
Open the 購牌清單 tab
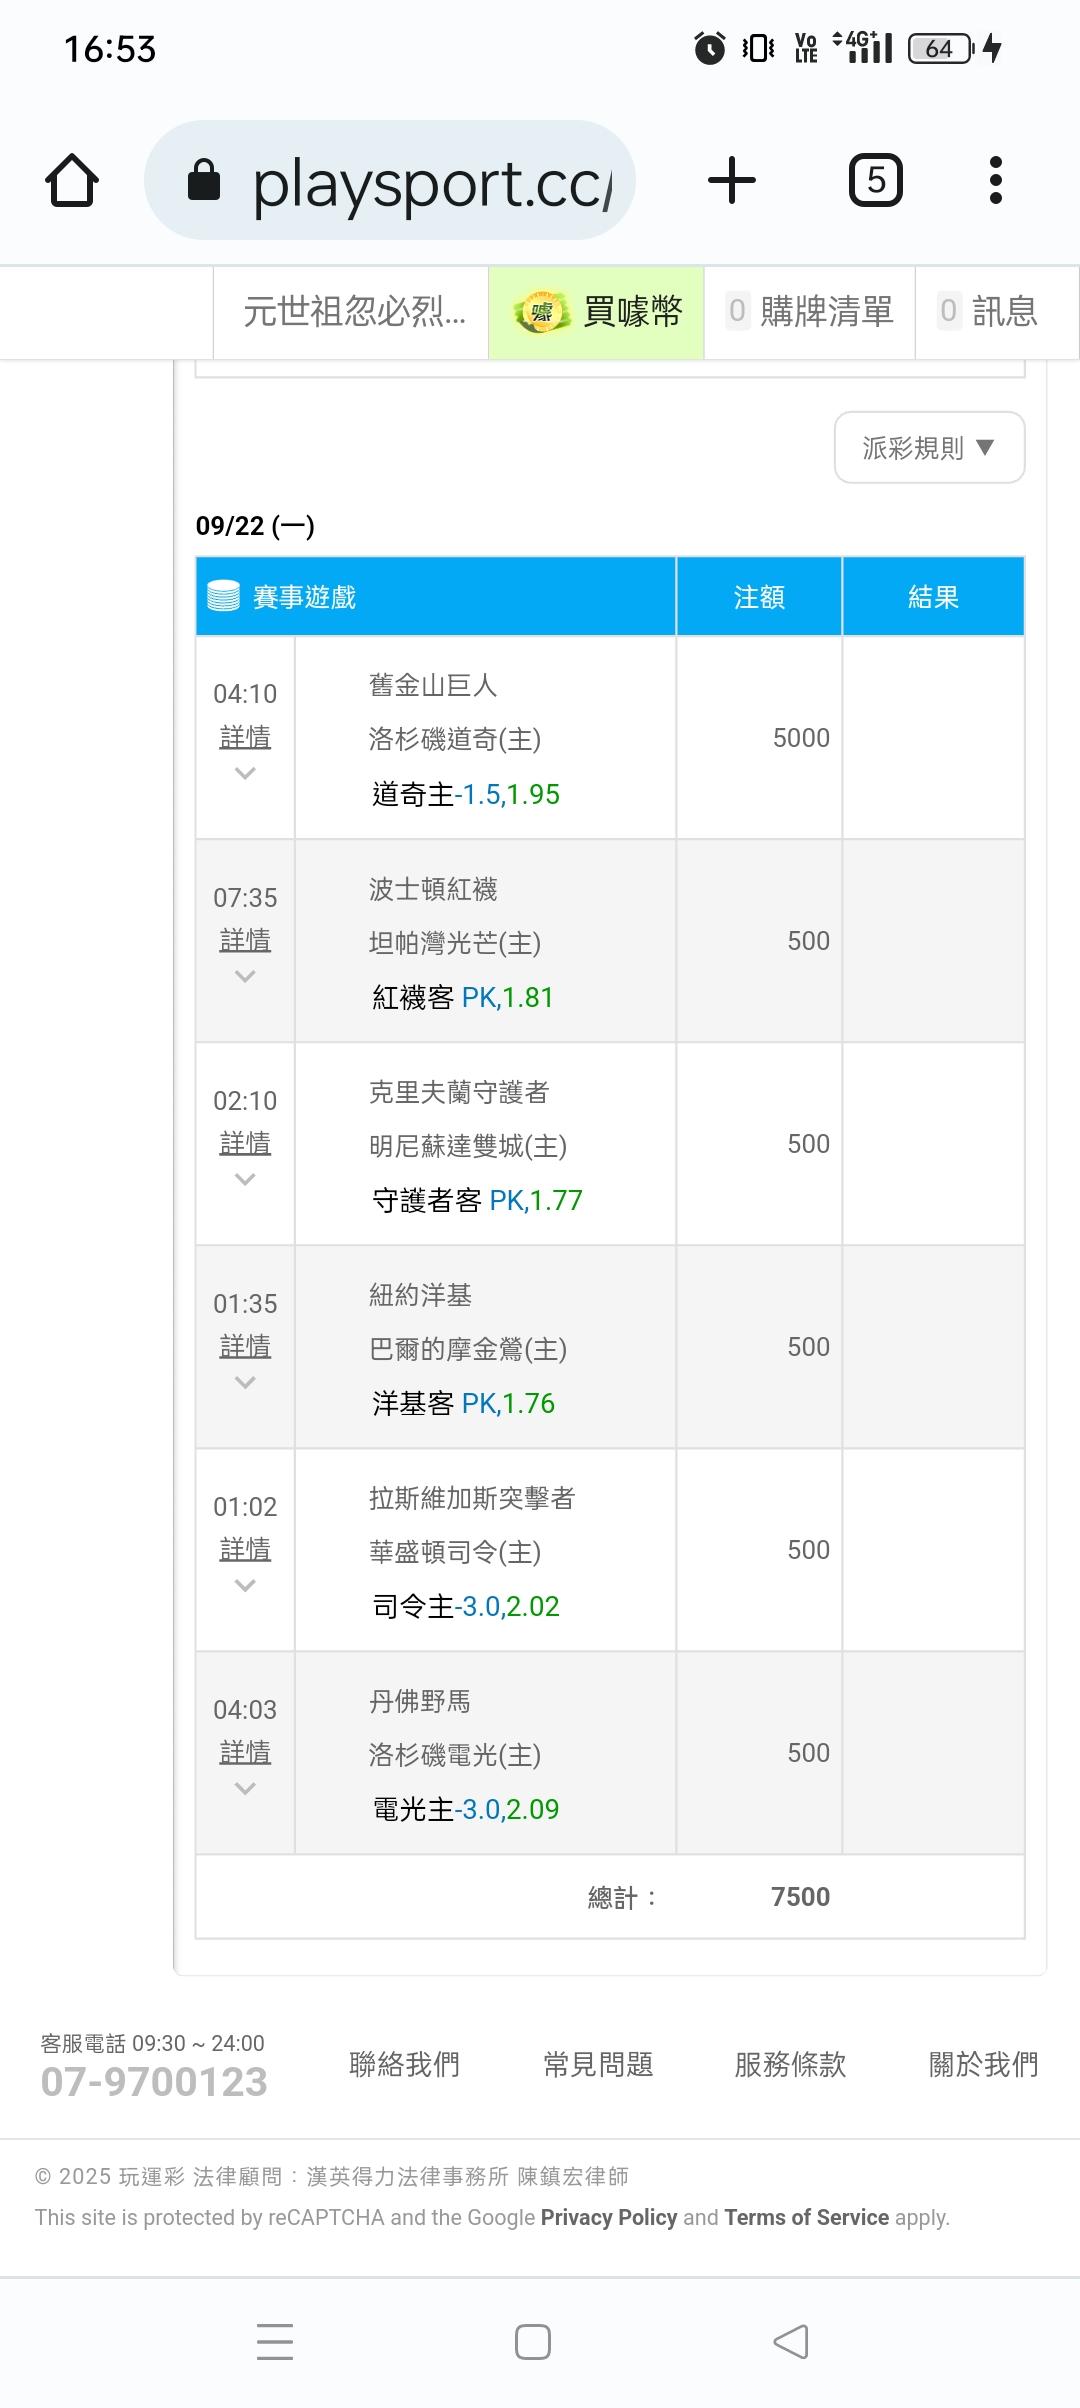click(x=810, y=312)
